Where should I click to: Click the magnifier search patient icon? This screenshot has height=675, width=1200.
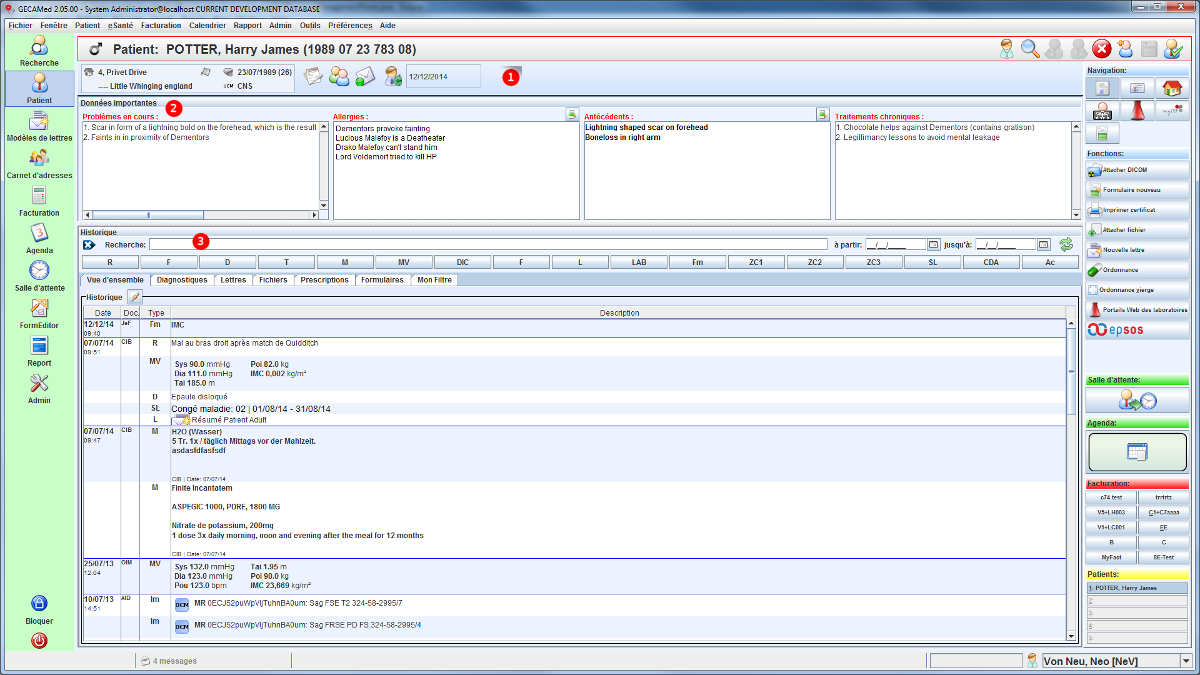(x=1030, y=49)
